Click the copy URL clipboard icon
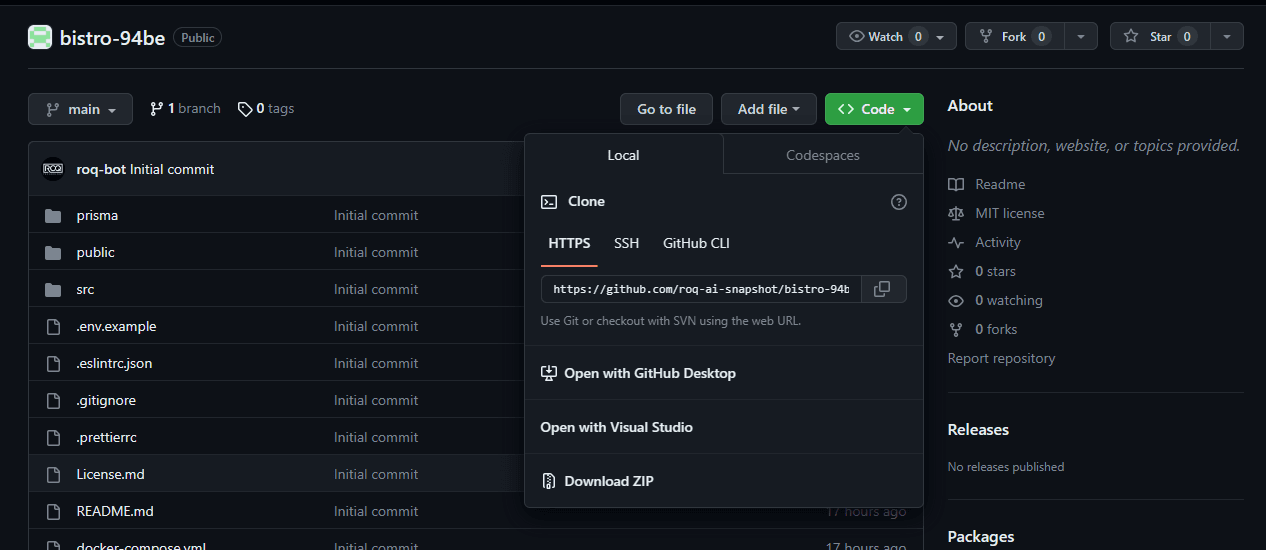 [x=882, y=289]
